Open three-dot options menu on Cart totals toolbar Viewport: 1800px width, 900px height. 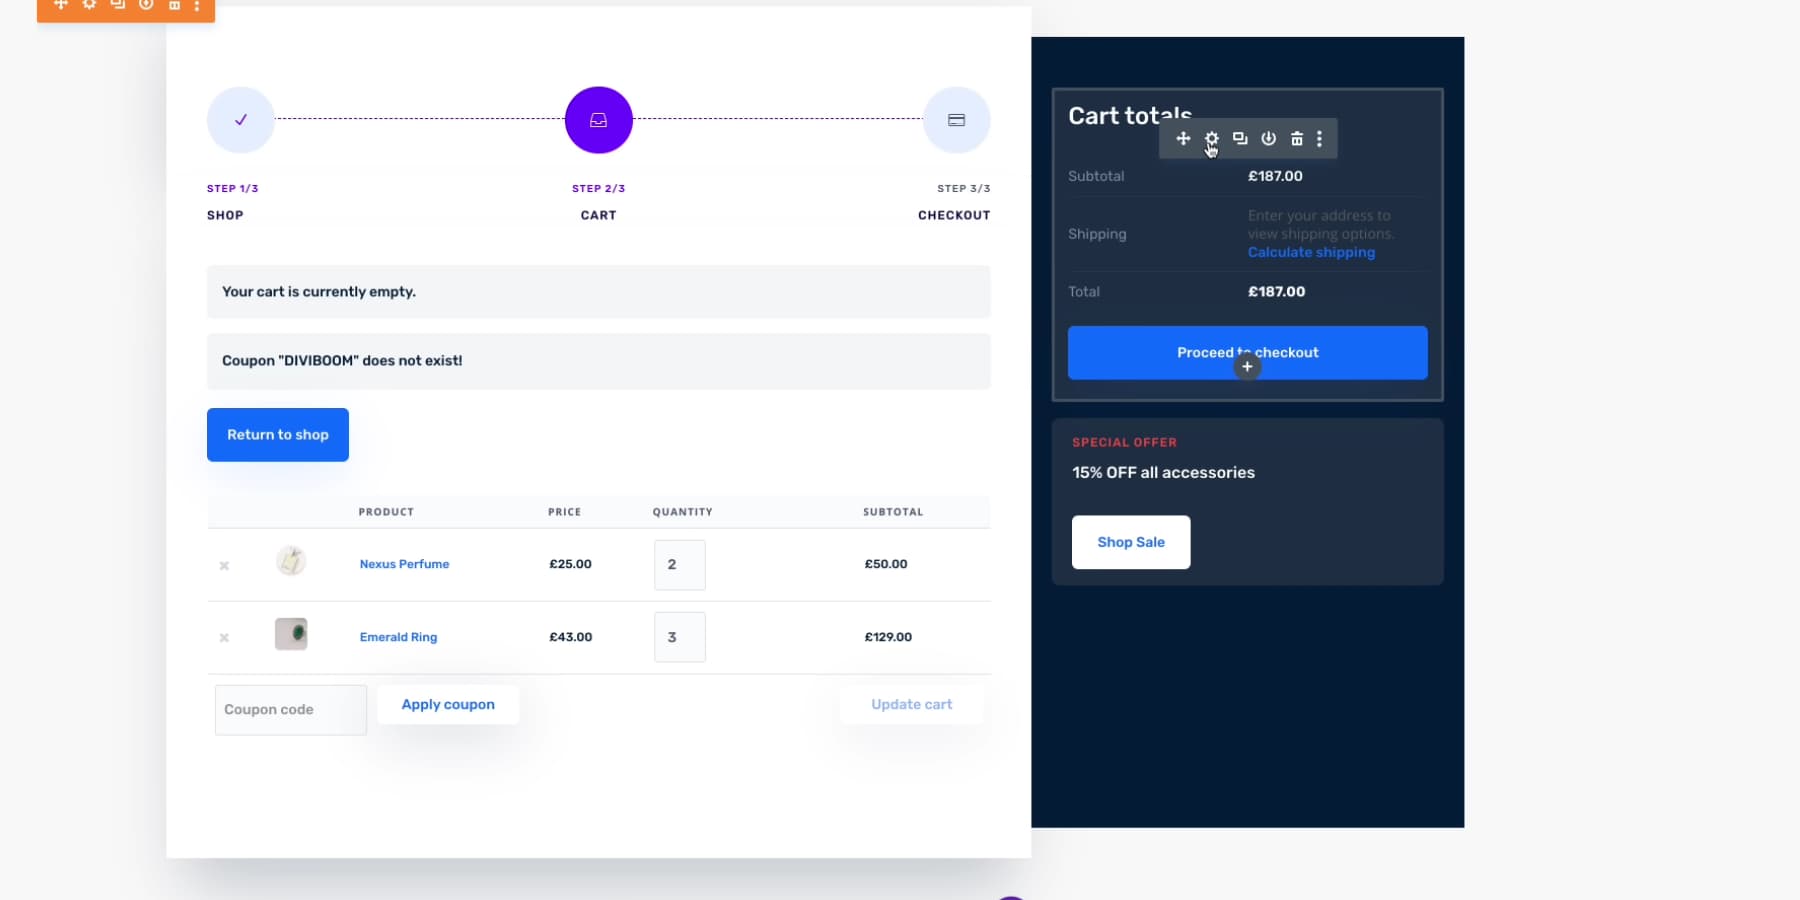click(x=1320, y=138)
